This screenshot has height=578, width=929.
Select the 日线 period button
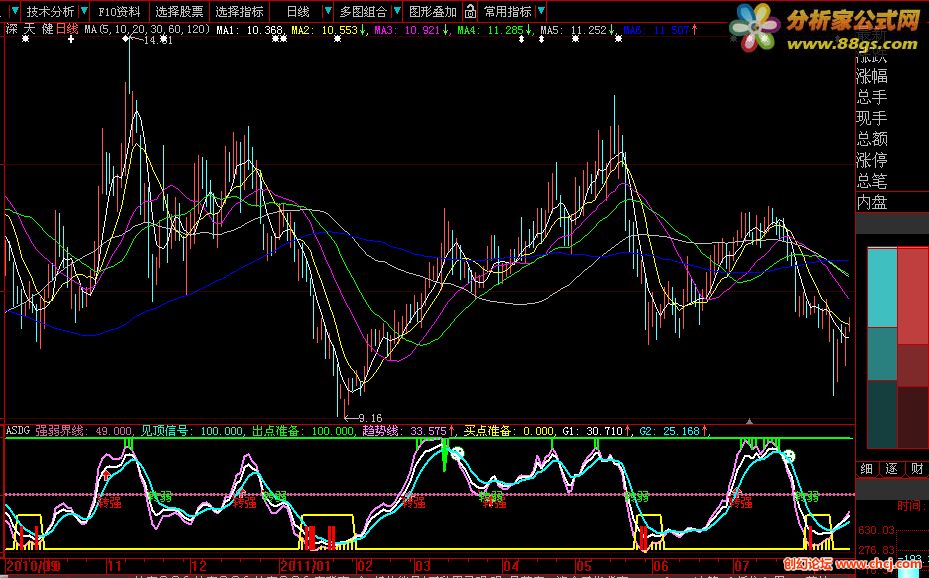tap(297, 11)
